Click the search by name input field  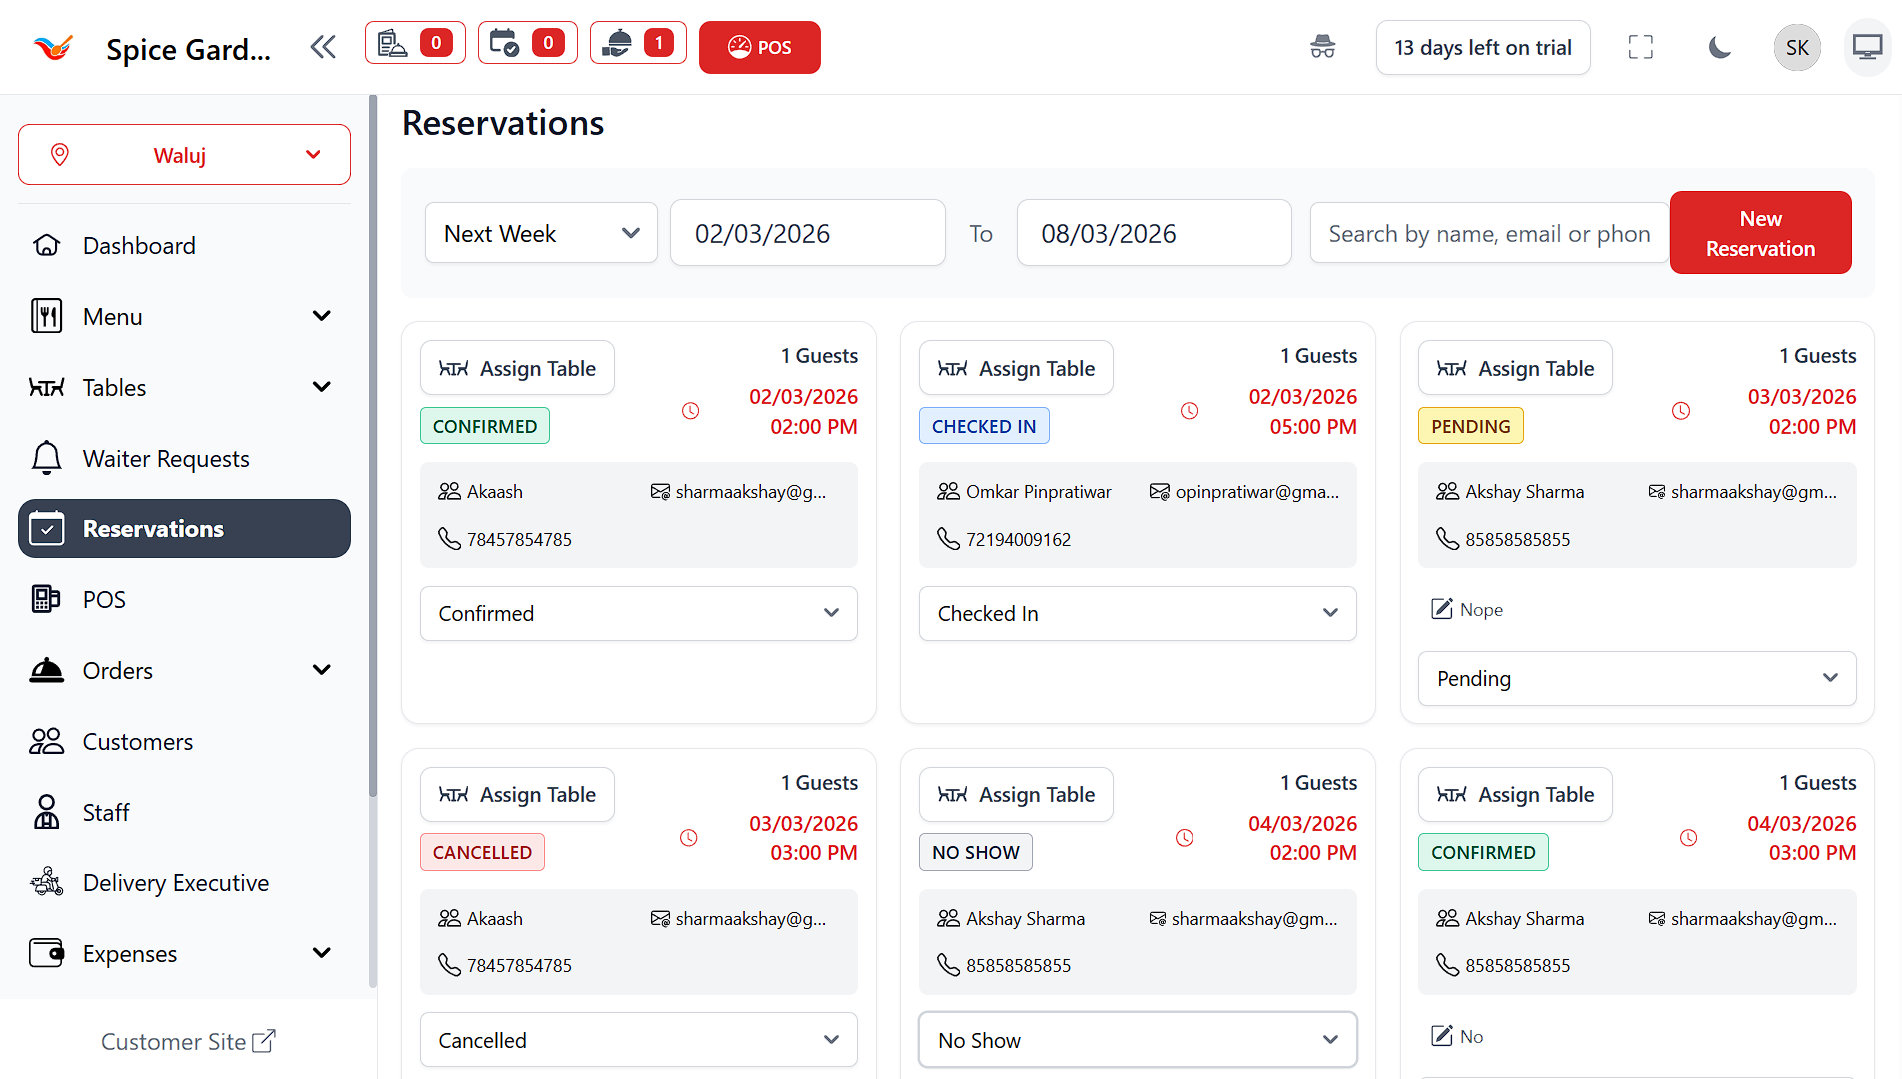click(x=1488, y=232)
